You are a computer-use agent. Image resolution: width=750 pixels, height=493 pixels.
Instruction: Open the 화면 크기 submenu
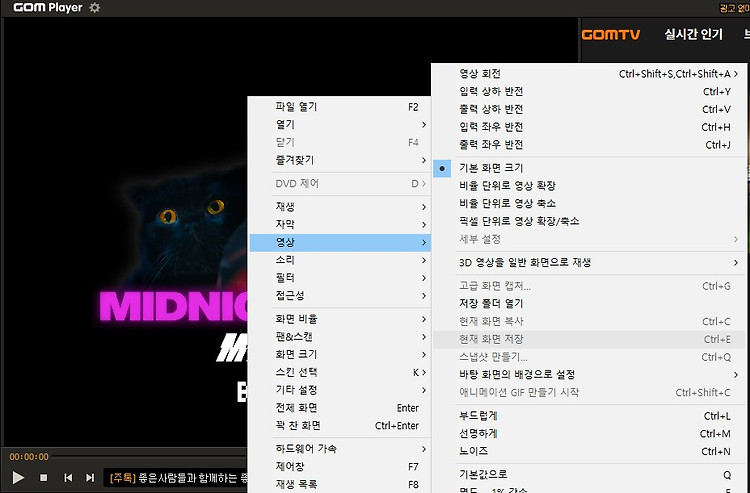pyautogui.click(x=340, y=354)
